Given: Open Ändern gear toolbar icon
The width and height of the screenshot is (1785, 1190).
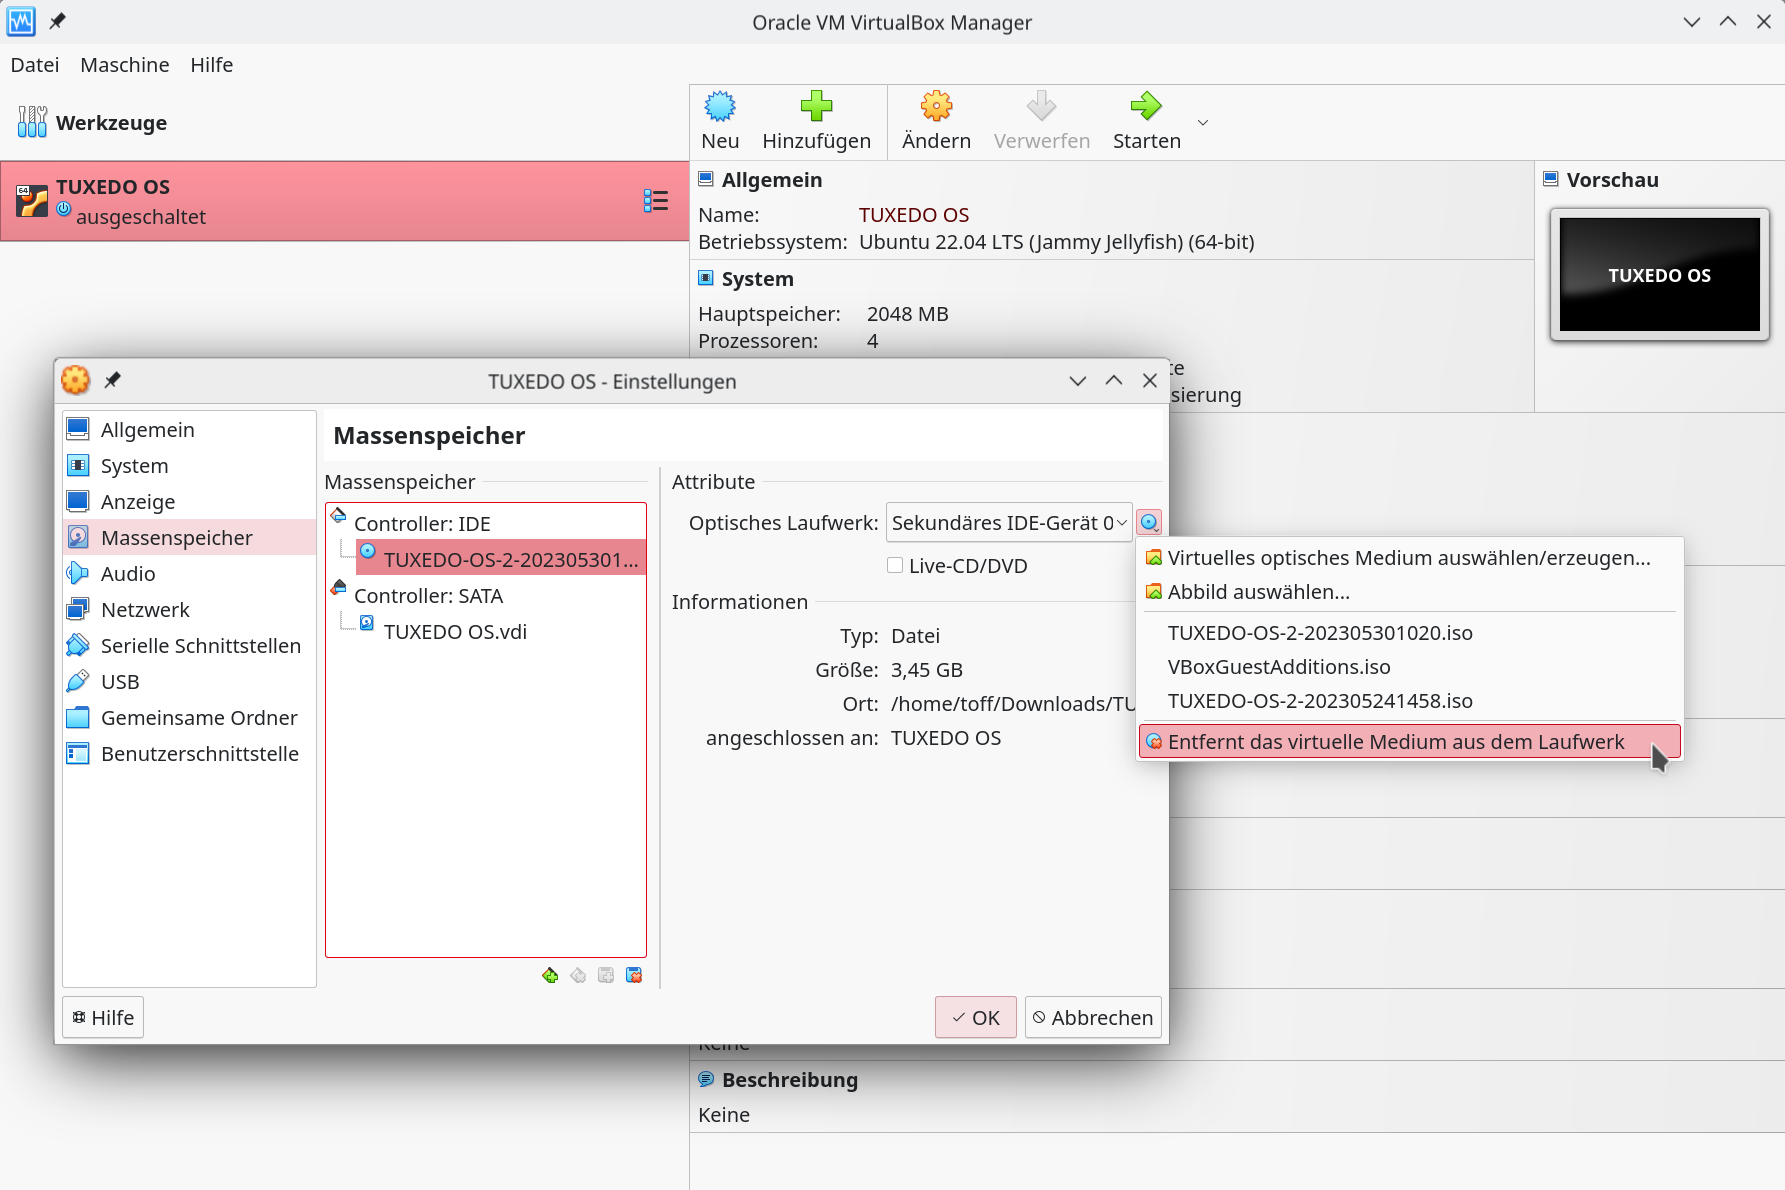Looking at the screenshot, I should pos(936,106).
